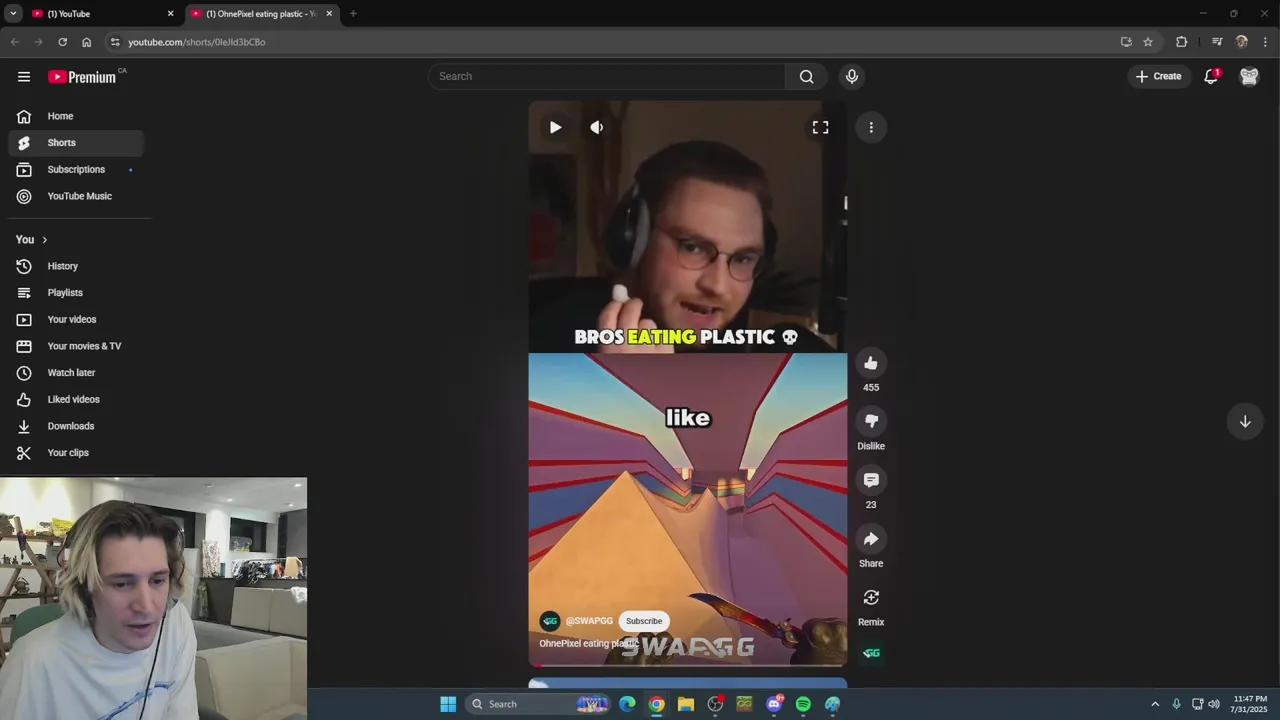
Task: Click the YouTube Premium logo
Action: tap(83, 77)
